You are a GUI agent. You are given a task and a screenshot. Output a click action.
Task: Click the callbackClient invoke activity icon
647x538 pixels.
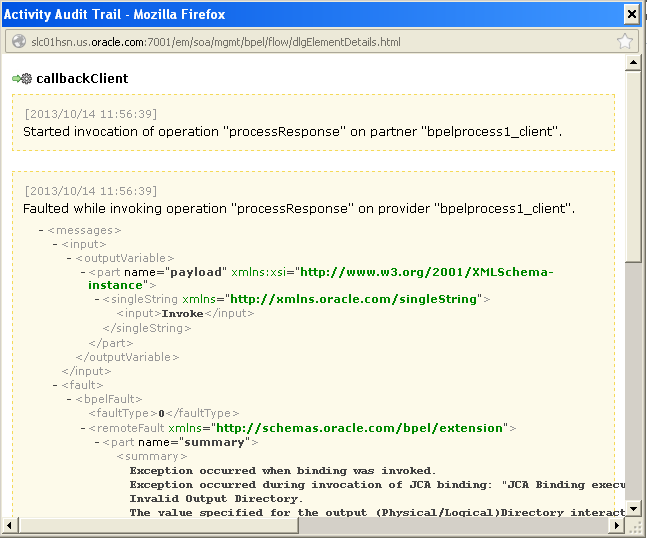pos(22,78)
